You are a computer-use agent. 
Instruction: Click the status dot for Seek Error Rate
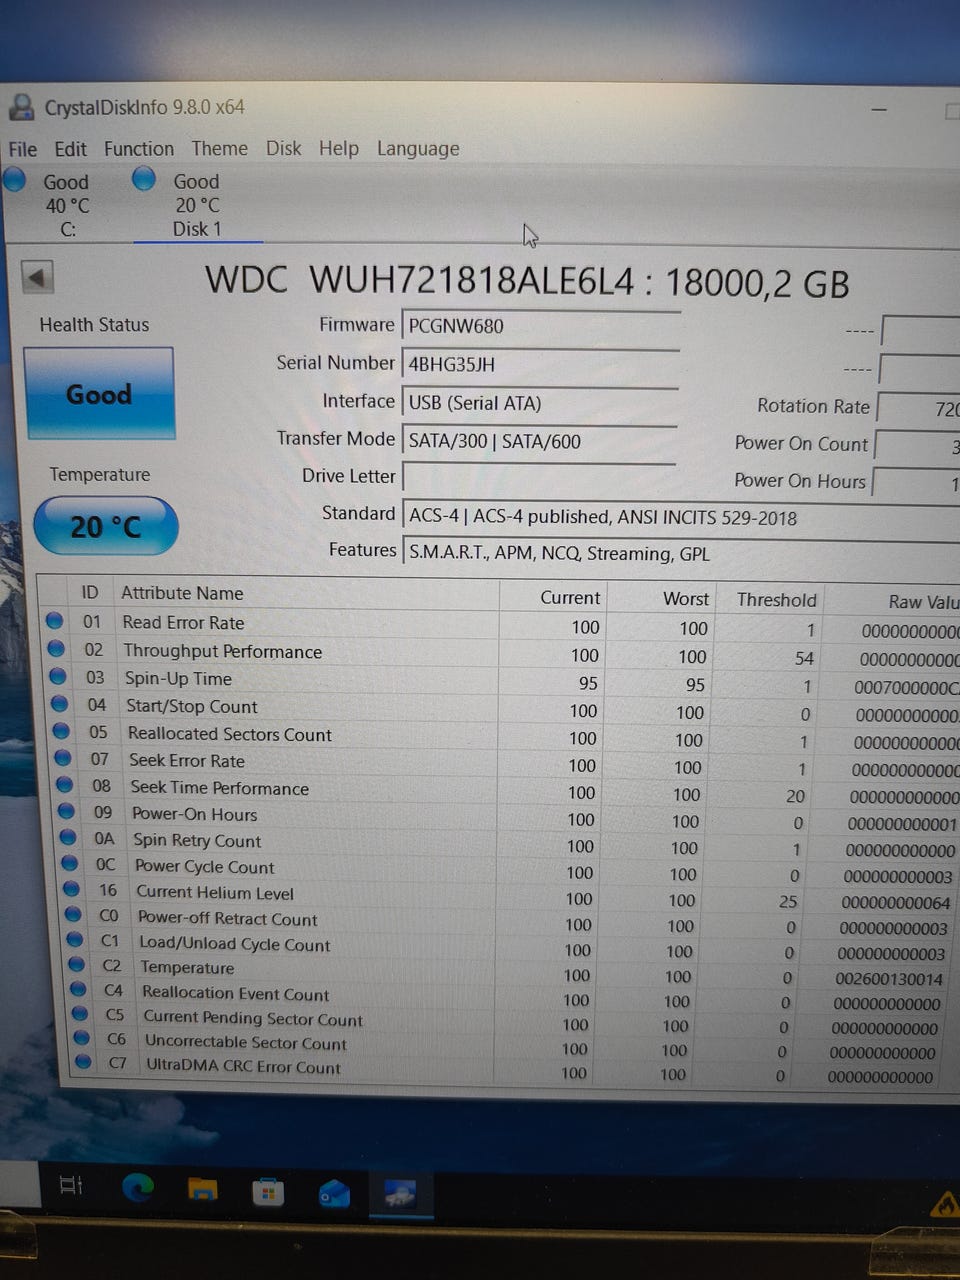63,758
